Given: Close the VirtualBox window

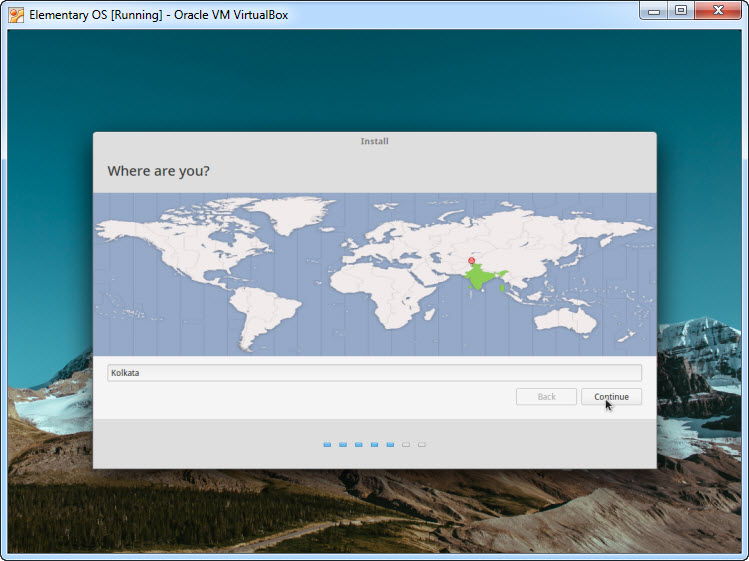Looking at the screenshot, I should point(718,11).
